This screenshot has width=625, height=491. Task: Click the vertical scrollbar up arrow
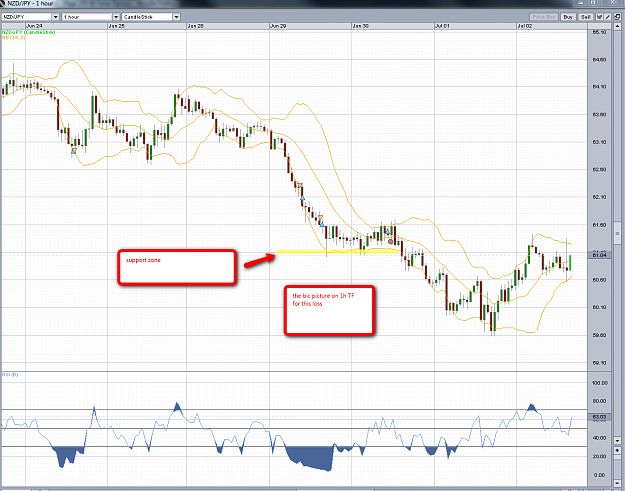tap(617, 26)
